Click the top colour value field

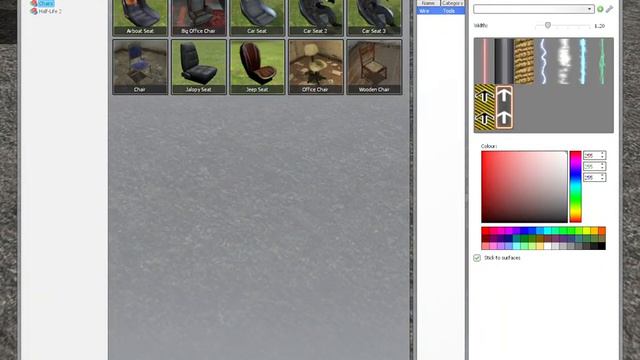point(594,156)
